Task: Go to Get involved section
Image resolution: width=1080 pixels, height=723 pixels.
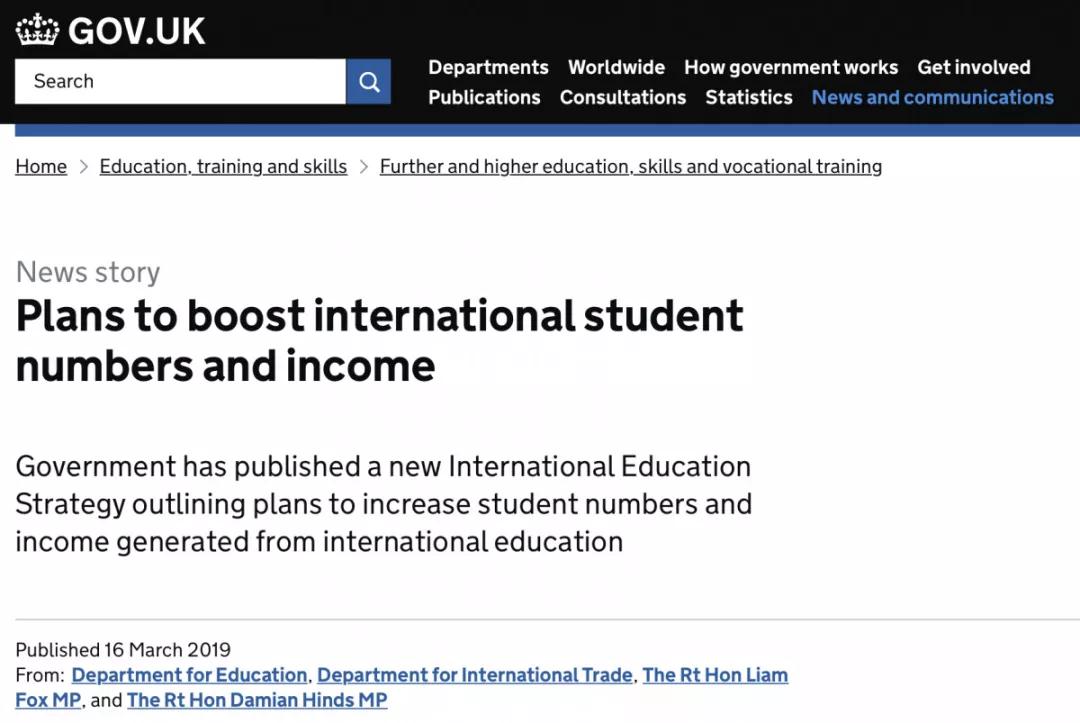Action: tap(973, 67)
